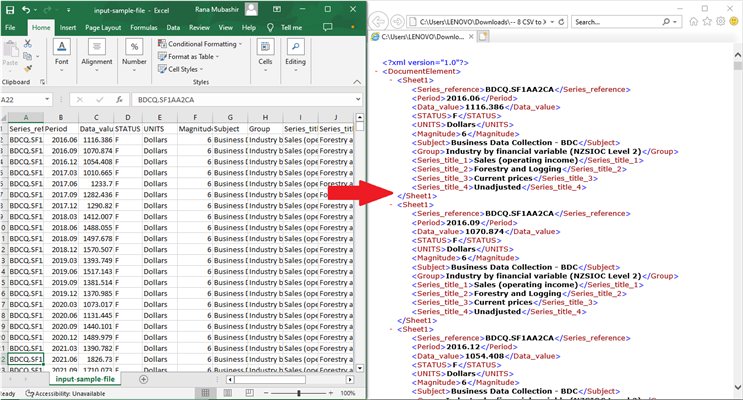Click the Undo arrow in Excel
Viewport: 743px width, 400px height.
pos(26,9)
